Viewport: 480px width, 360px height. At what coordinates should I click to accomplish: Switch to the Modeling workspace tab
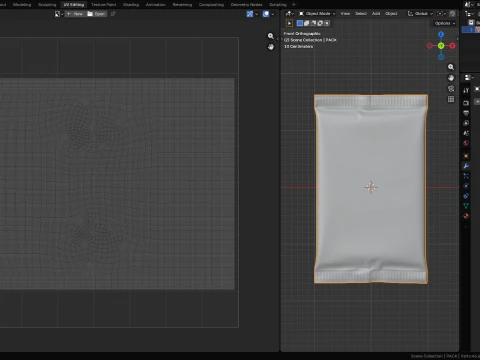tap(22, 5)
